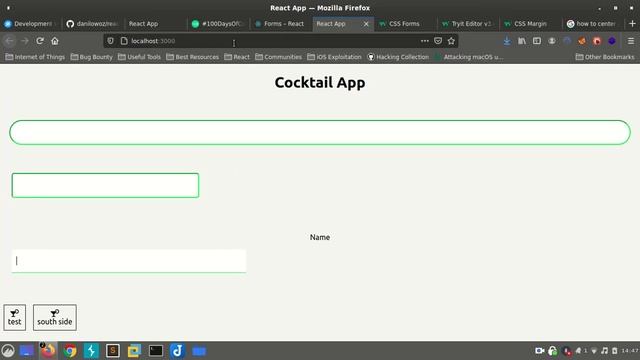The image size is (640, 360).
Task: Switch to the Tryit Editor tab
Action: [x=467, y=24]
